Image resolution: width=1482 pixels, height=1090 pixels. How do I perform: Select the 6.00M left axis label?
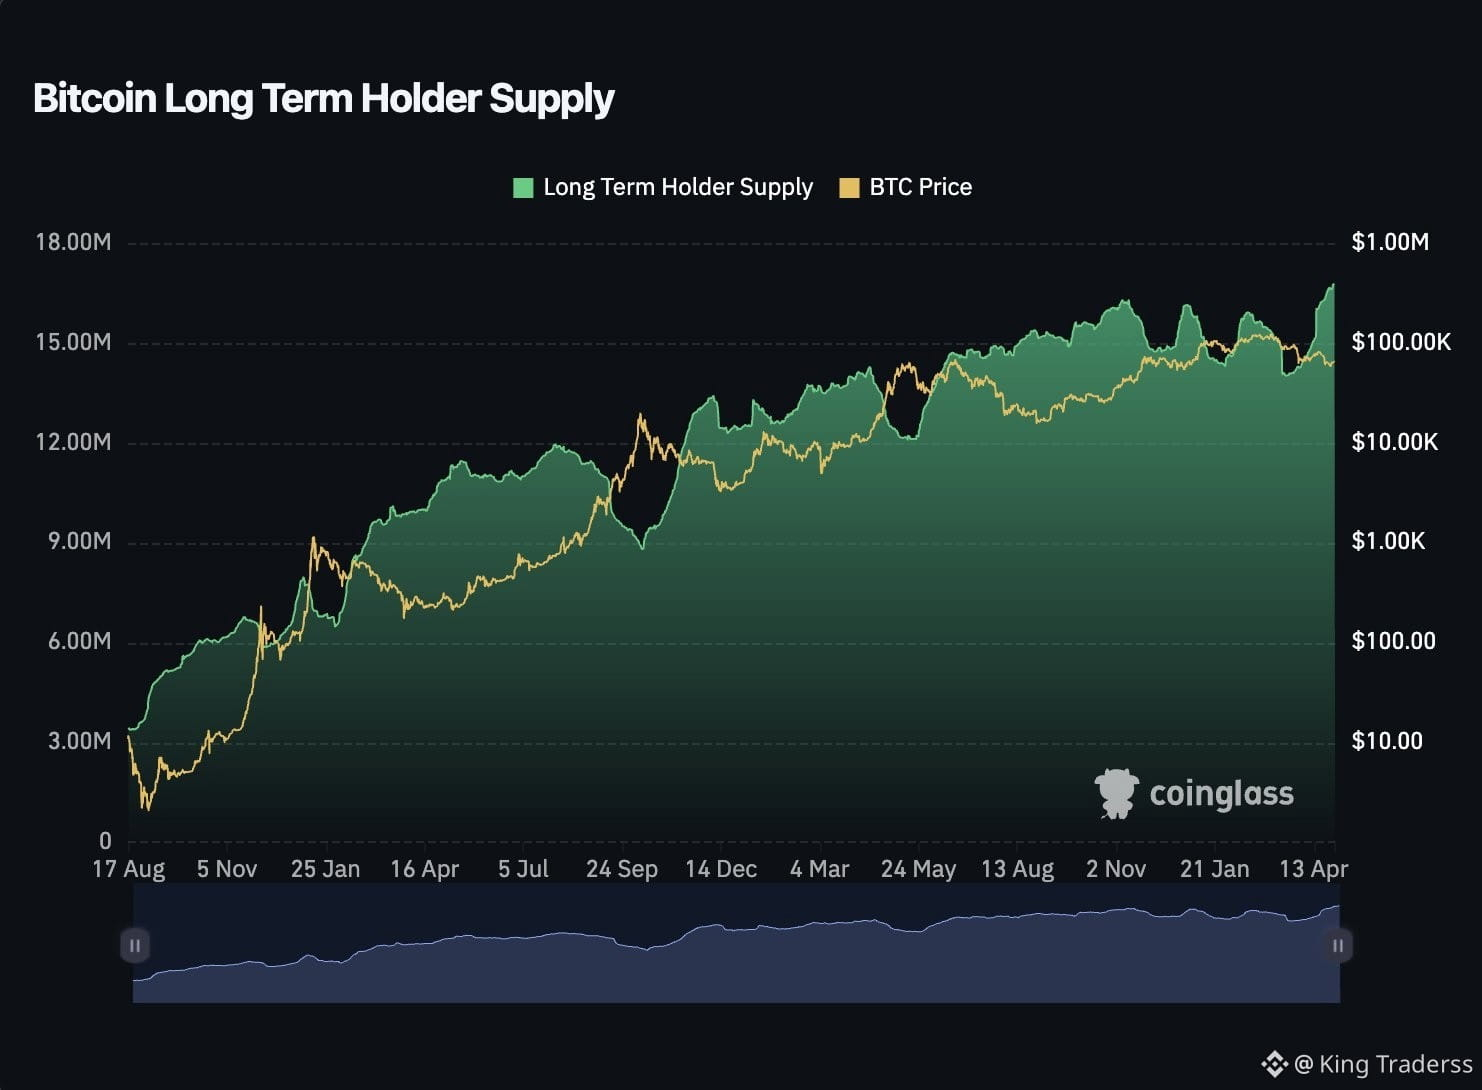point(80,641)
